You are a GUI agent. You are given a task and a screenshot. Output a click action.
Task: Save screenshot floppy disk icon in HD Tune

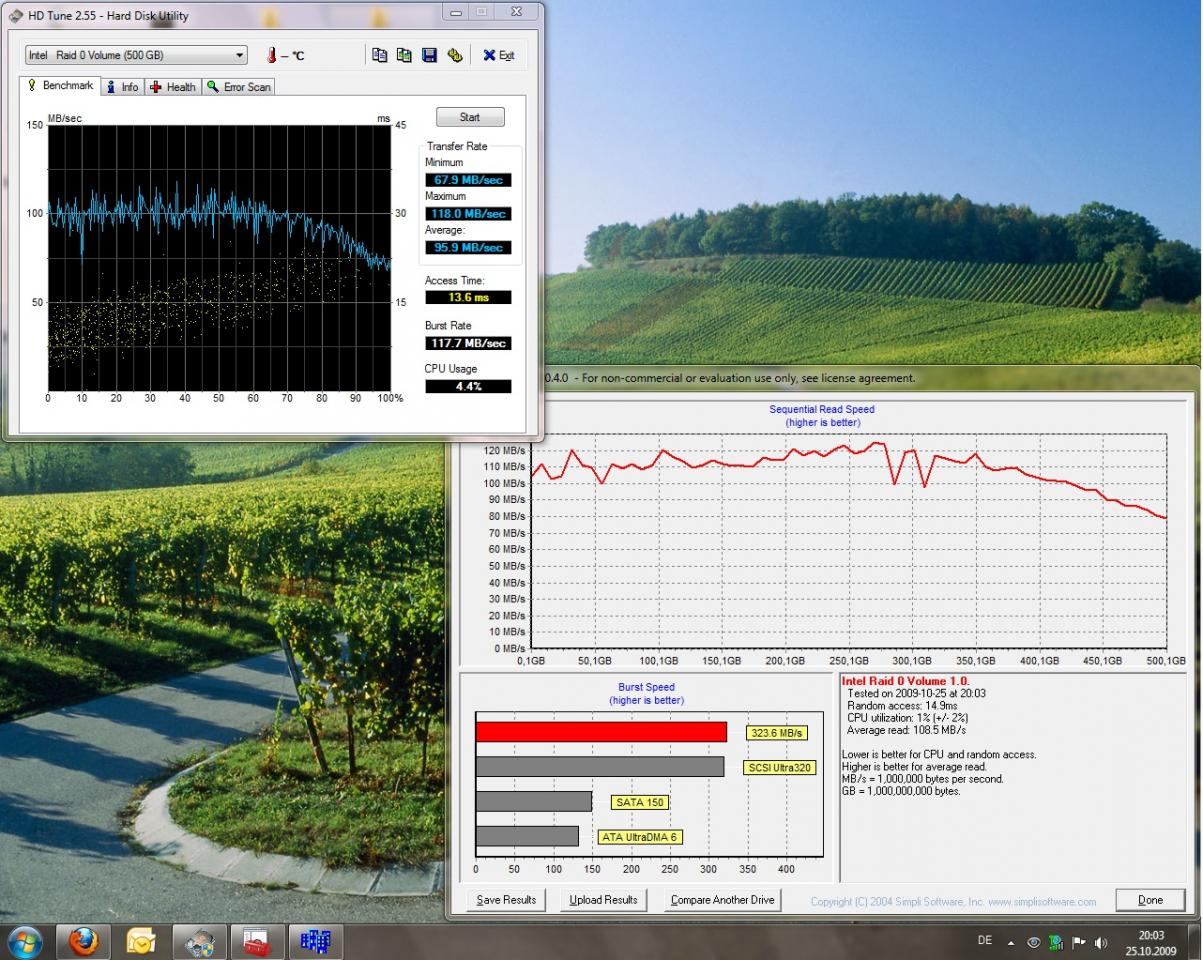(429, 55)
